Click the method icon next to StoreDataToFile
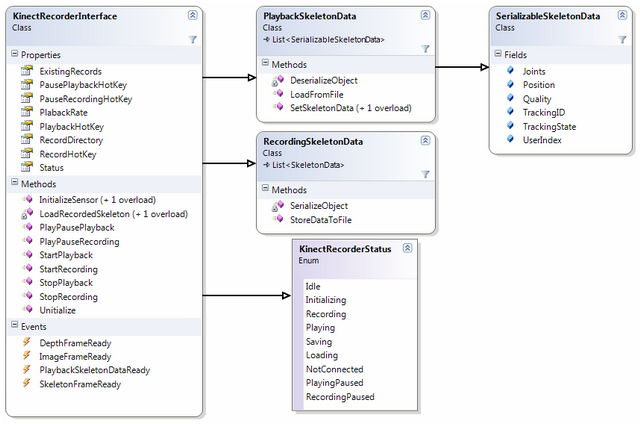Screen dimensions: 640x424 click(278, 219)
